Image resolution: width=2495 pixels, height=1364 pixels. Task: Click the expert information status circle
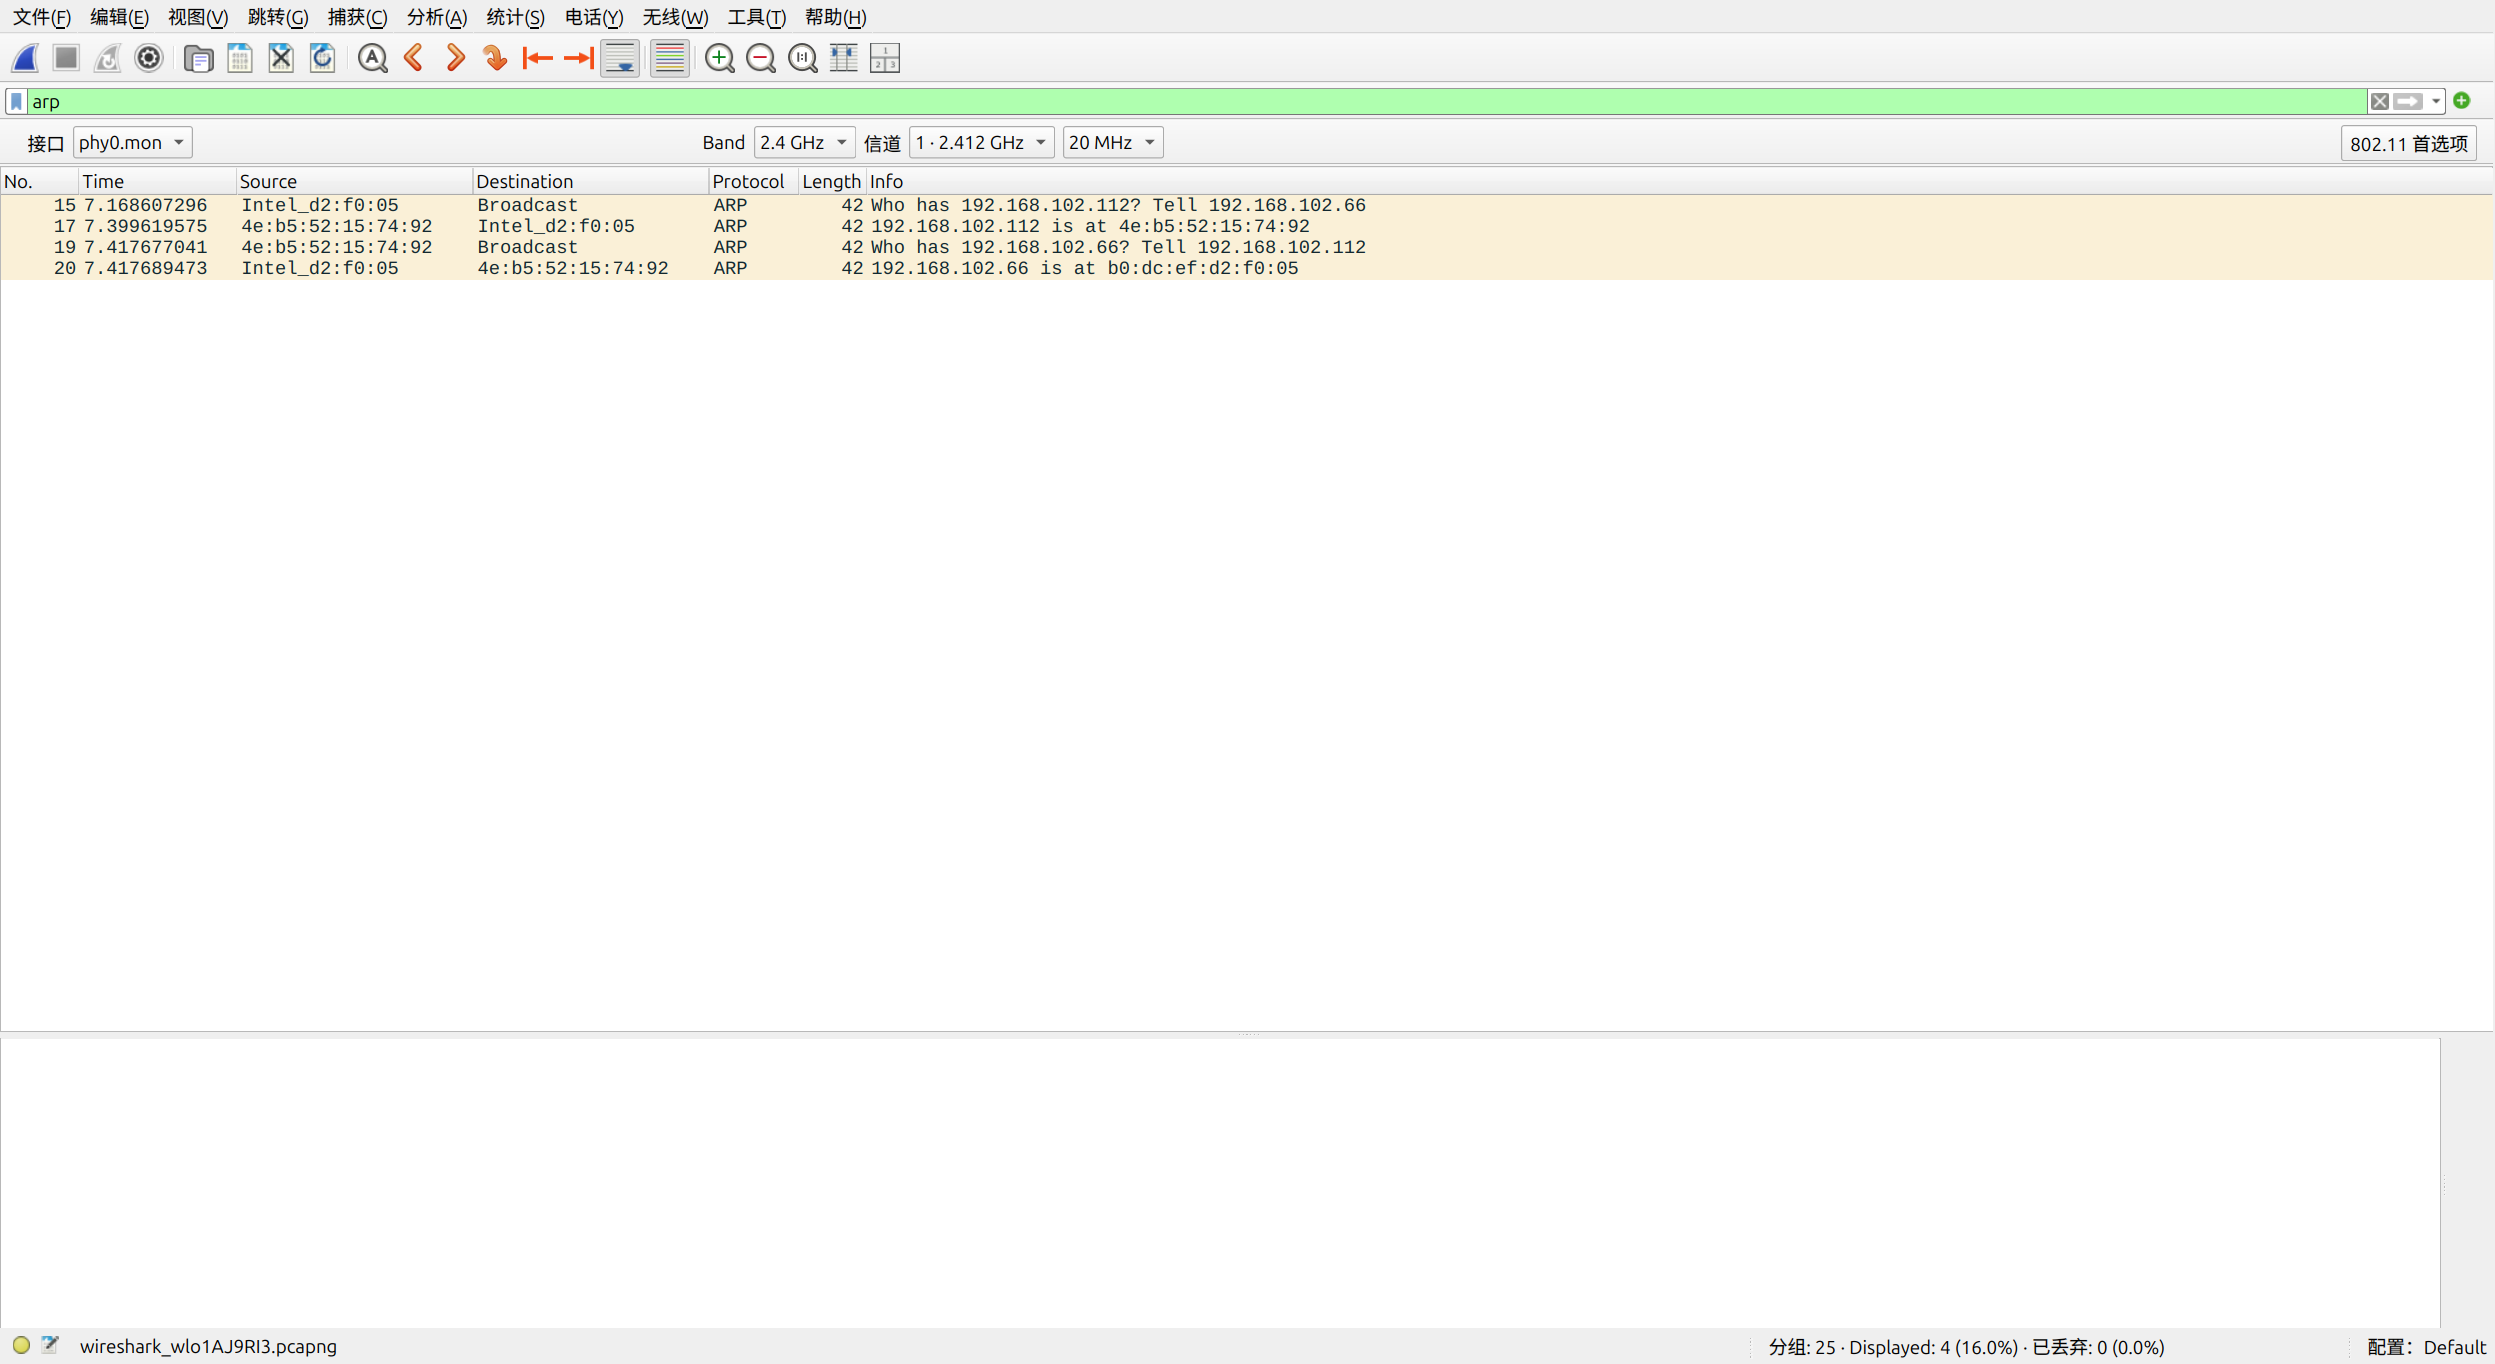click(21, 1345)
